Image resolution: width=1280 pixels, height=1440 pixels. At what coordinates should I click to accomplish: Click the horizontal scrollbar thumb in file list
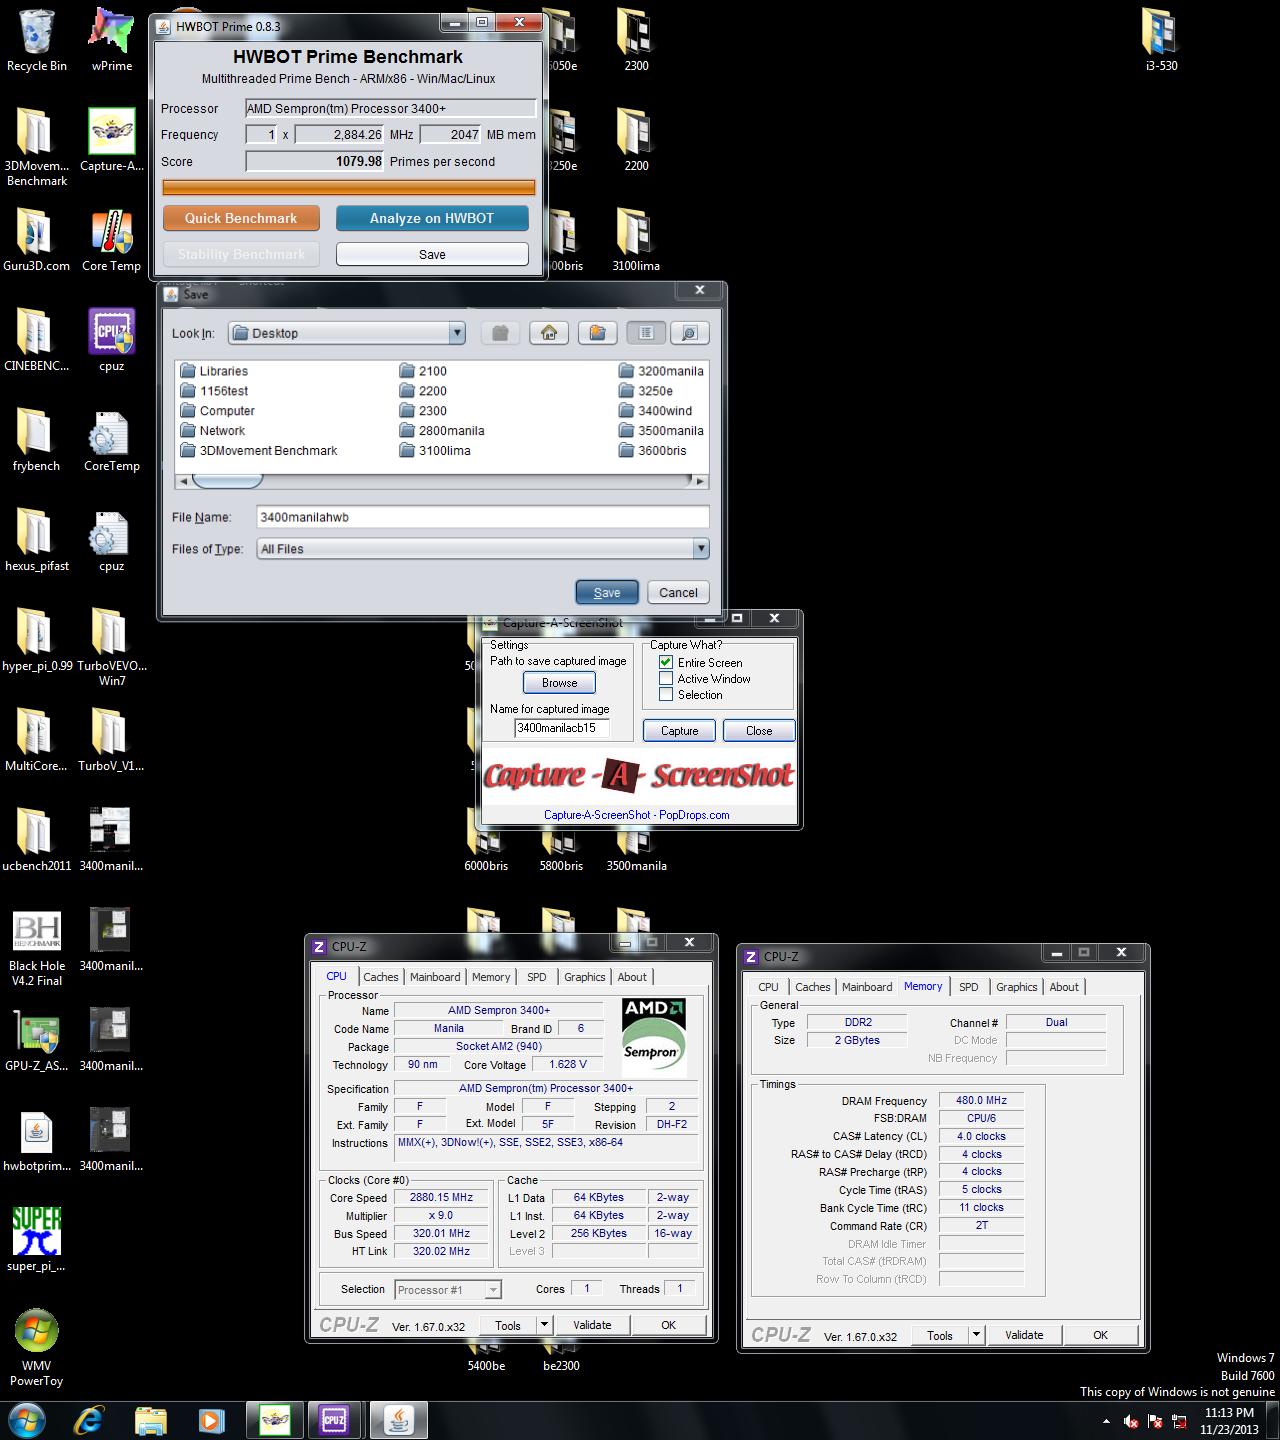tap(227, 481)
